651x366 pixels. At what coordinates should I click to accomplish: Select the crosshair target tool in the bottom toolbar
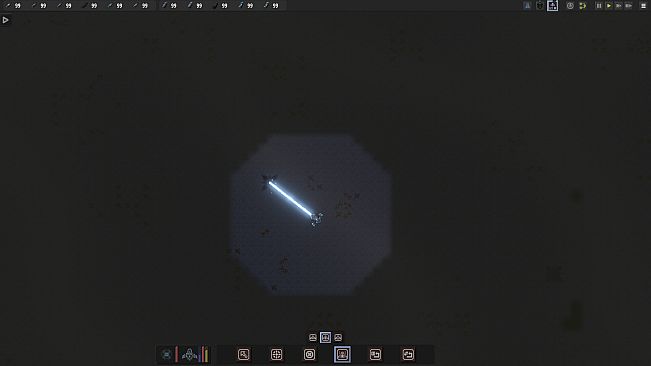tap(277, 354)
